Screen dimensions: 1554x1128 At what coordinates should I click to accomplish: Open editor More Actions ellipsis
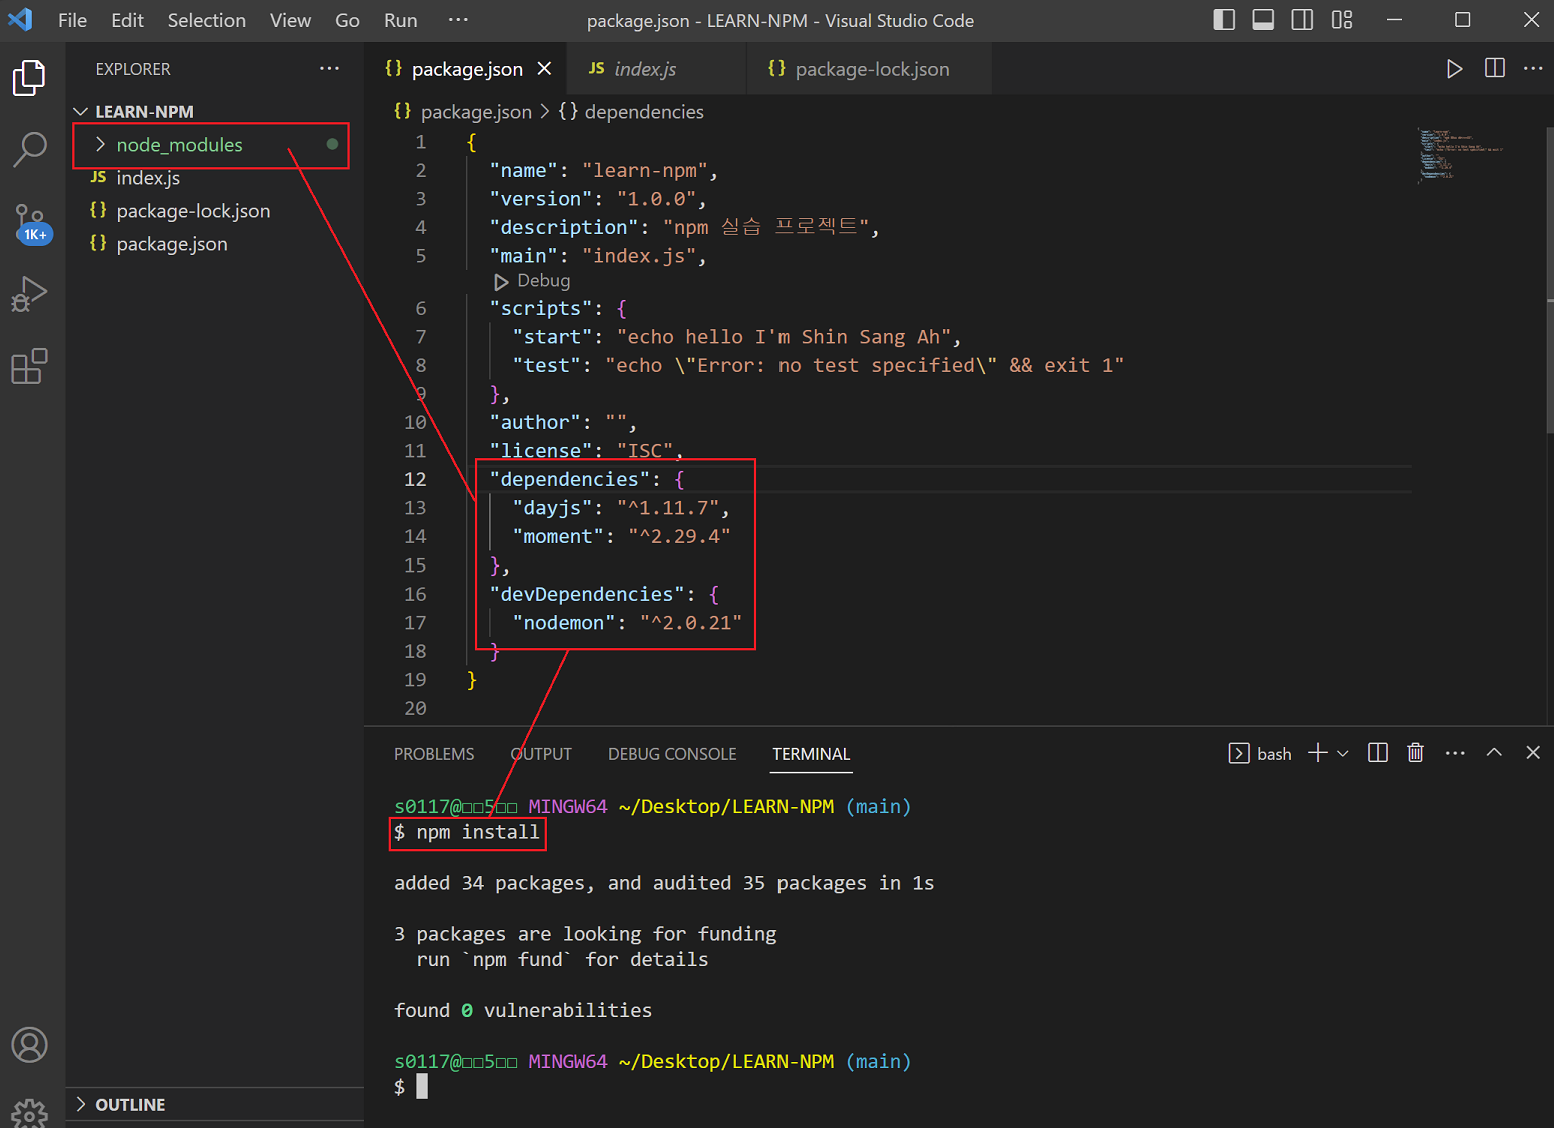1533,68
